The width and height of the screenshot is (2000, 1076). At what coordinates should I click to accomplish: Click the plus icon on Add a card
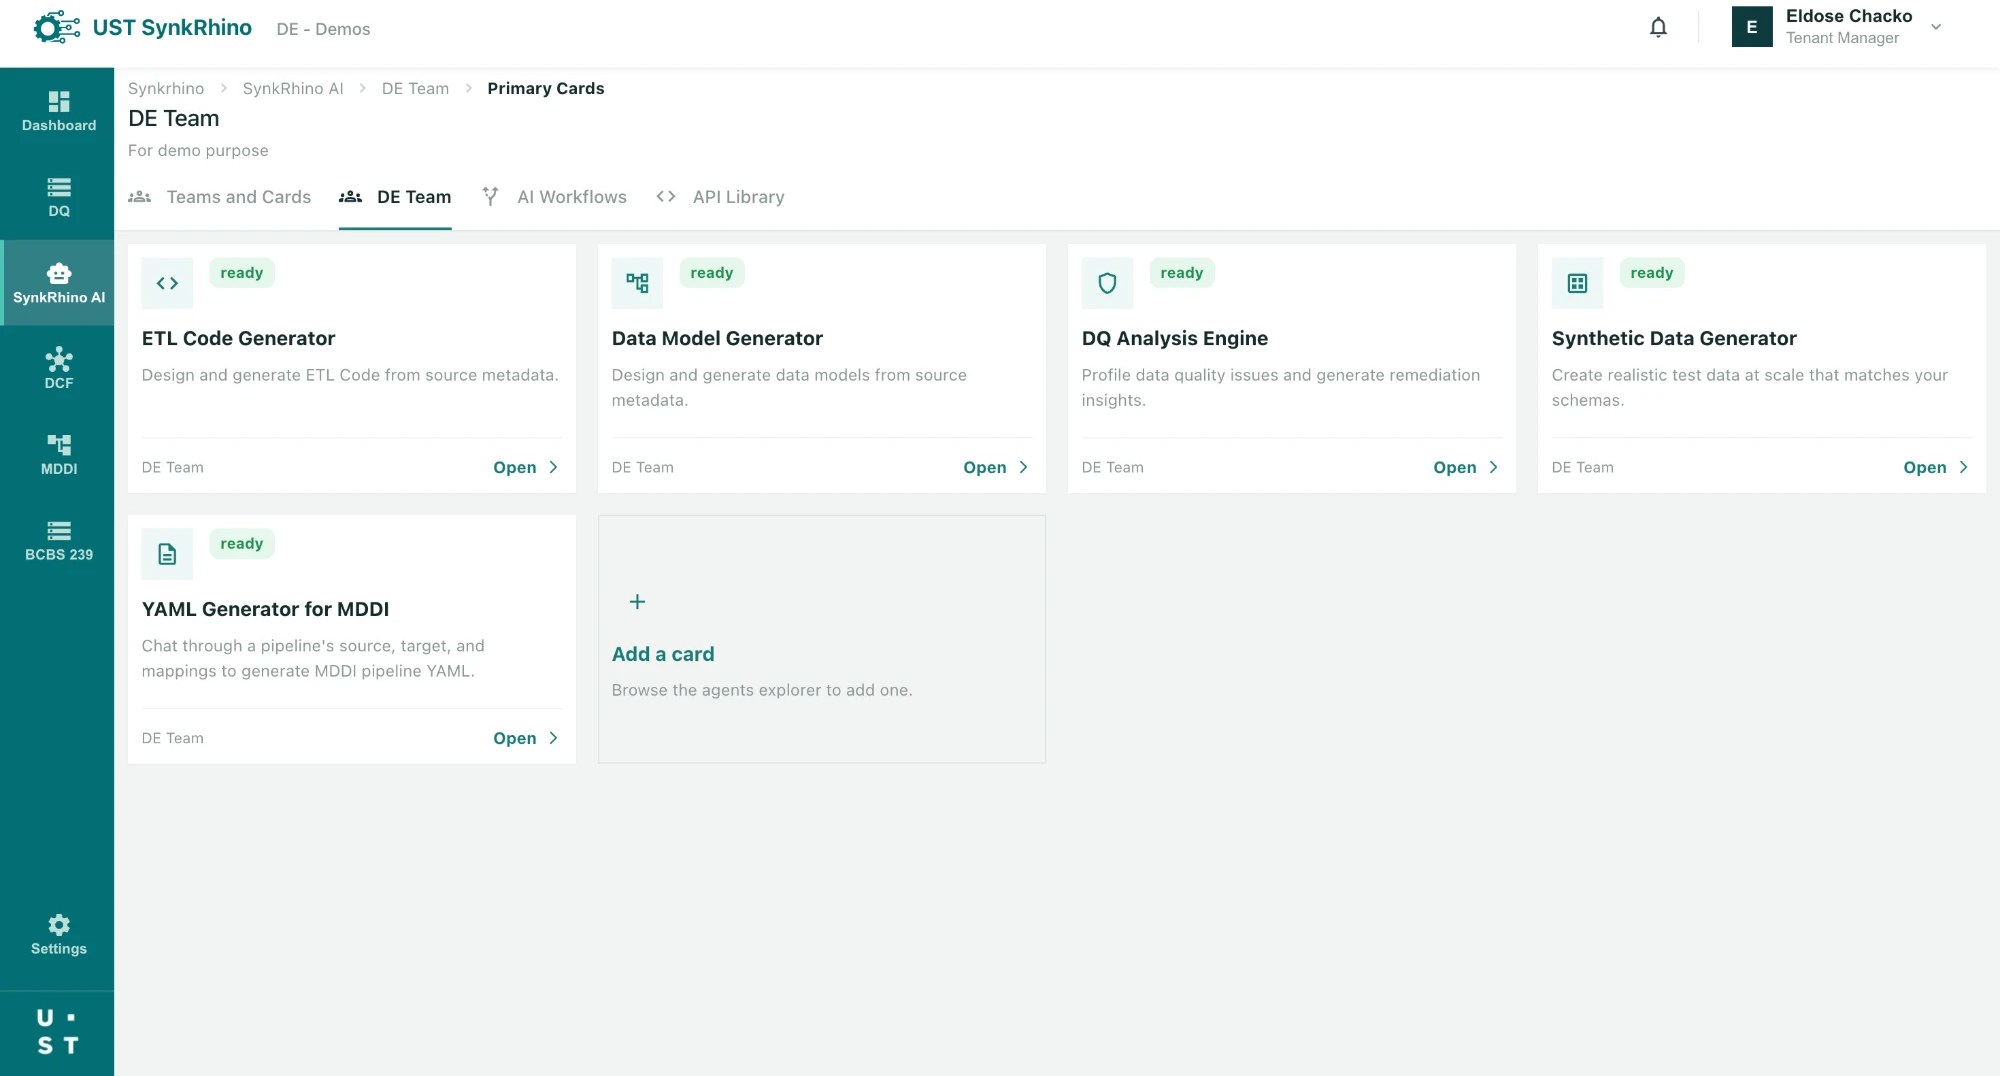coord(637,602)
